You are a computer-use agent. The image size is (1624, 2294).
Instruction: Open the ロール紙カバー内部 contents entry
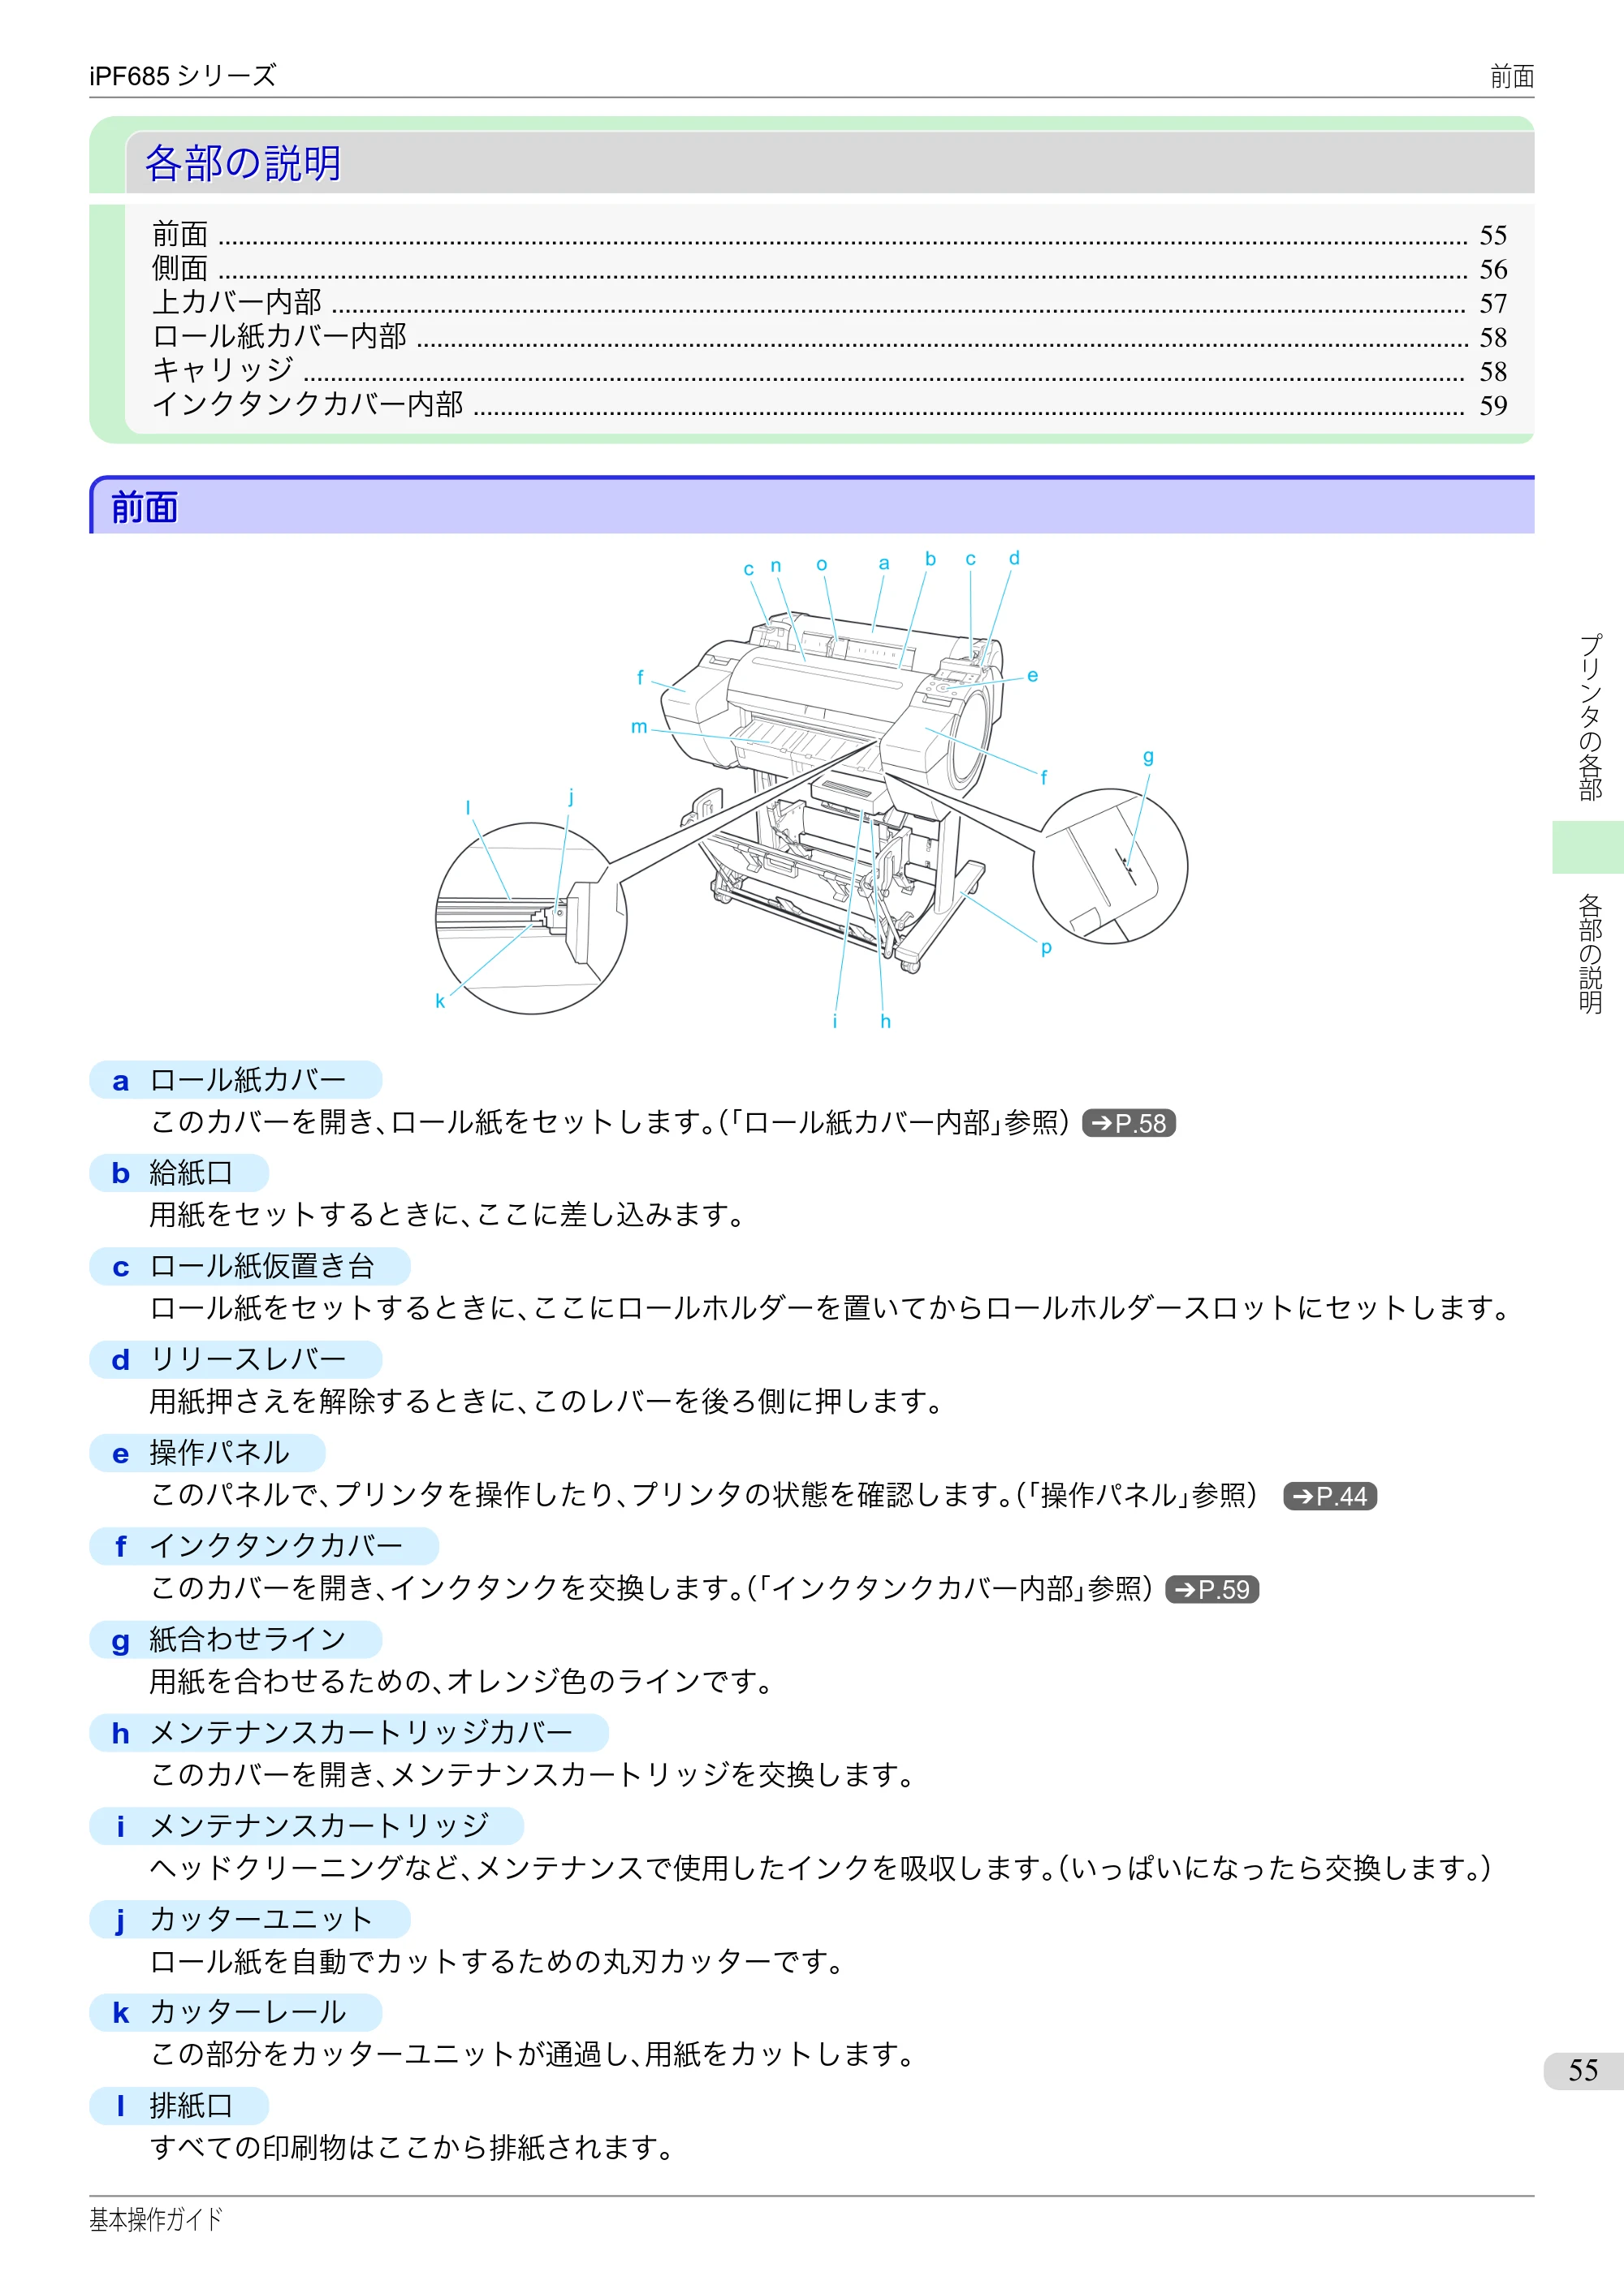[829, 337]
